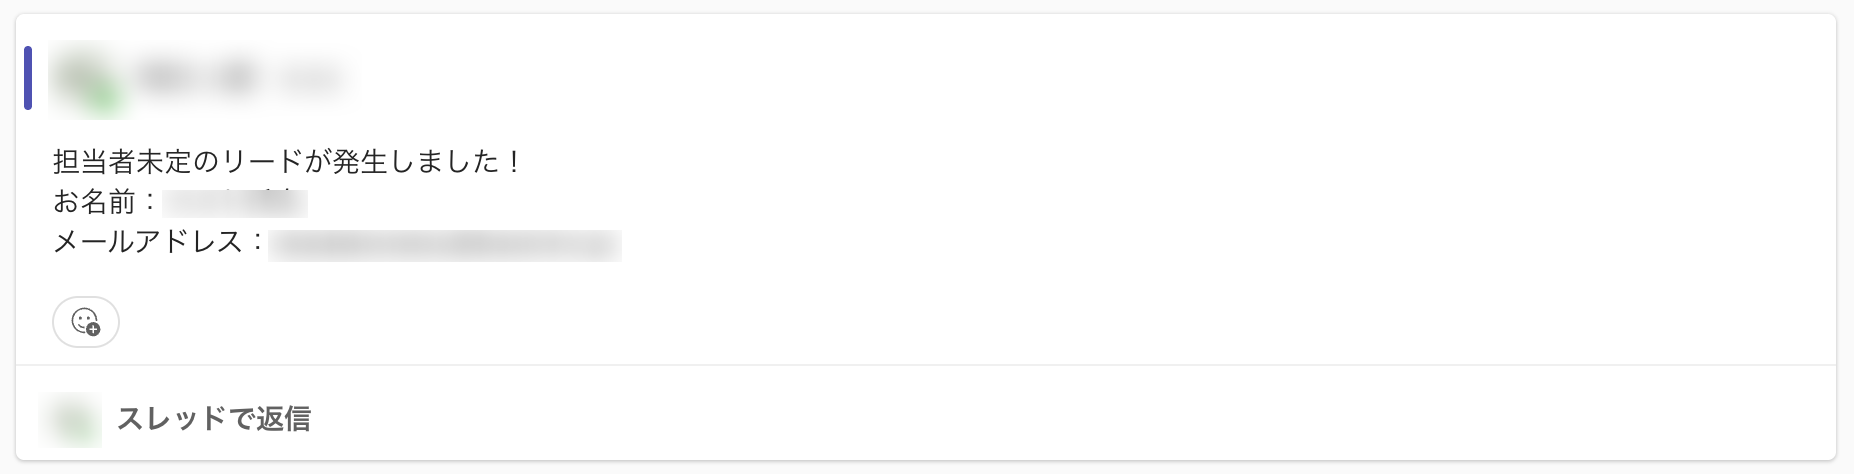Viewport: 1854px width, 474px height.
Task: Click the お名前 label
Action: 94,202
